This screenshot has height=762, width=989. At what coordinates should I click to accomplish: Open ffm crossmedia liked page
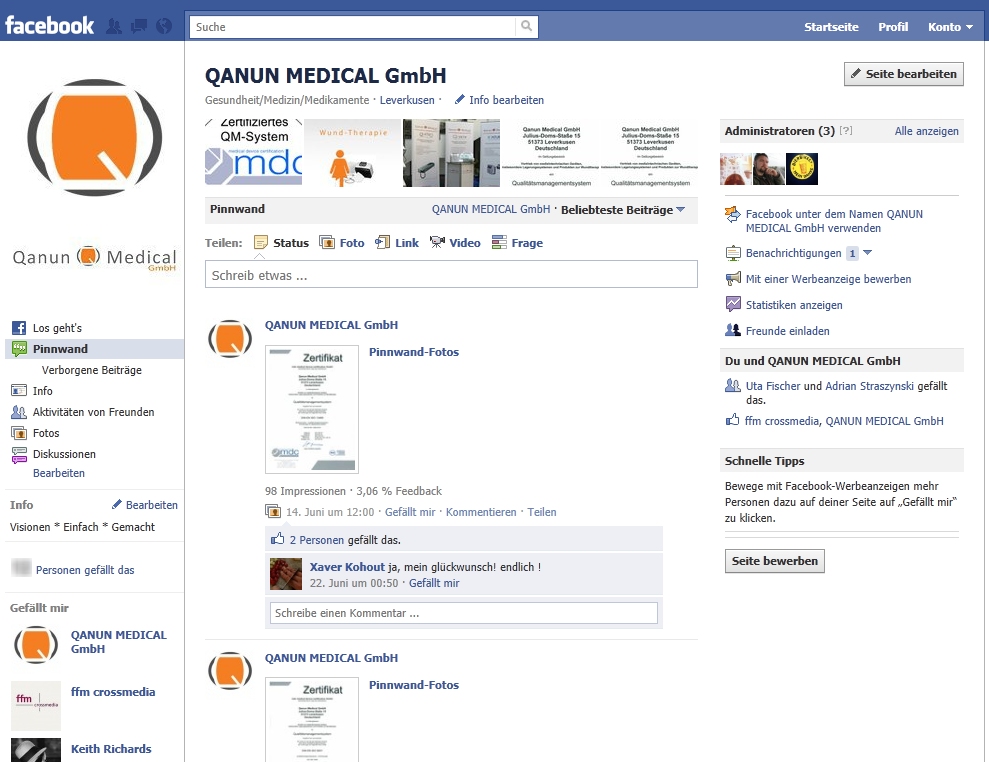click(113, 691)
